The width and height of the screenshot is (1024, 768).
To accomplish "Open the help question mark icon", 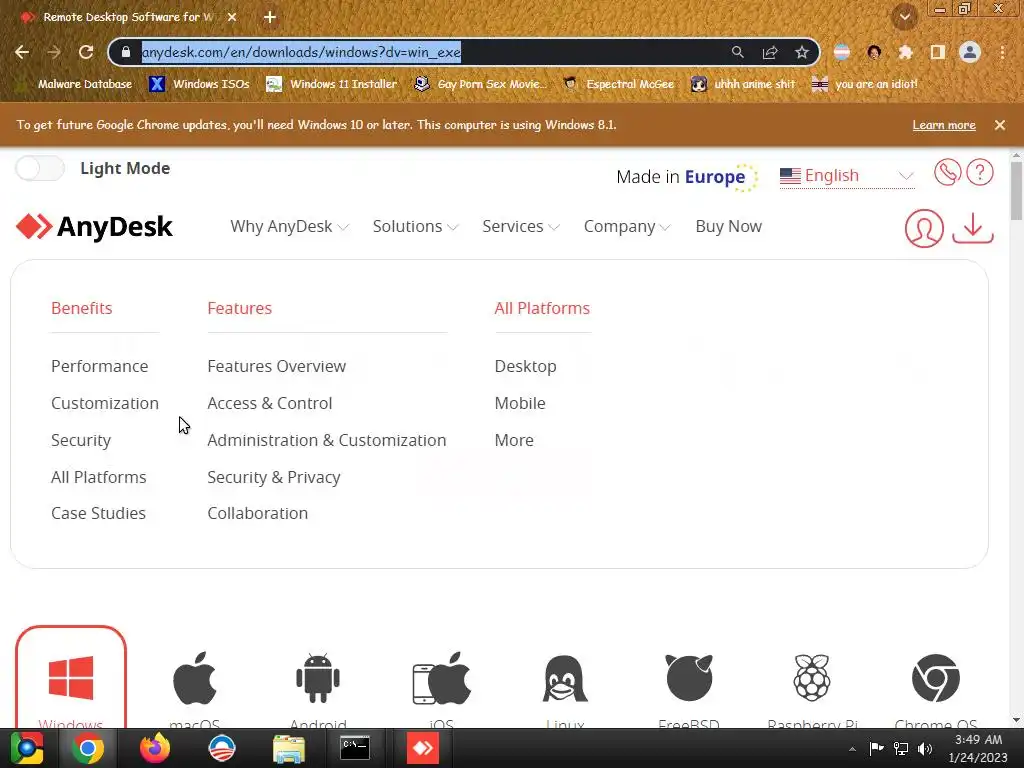I will (980, 173).
